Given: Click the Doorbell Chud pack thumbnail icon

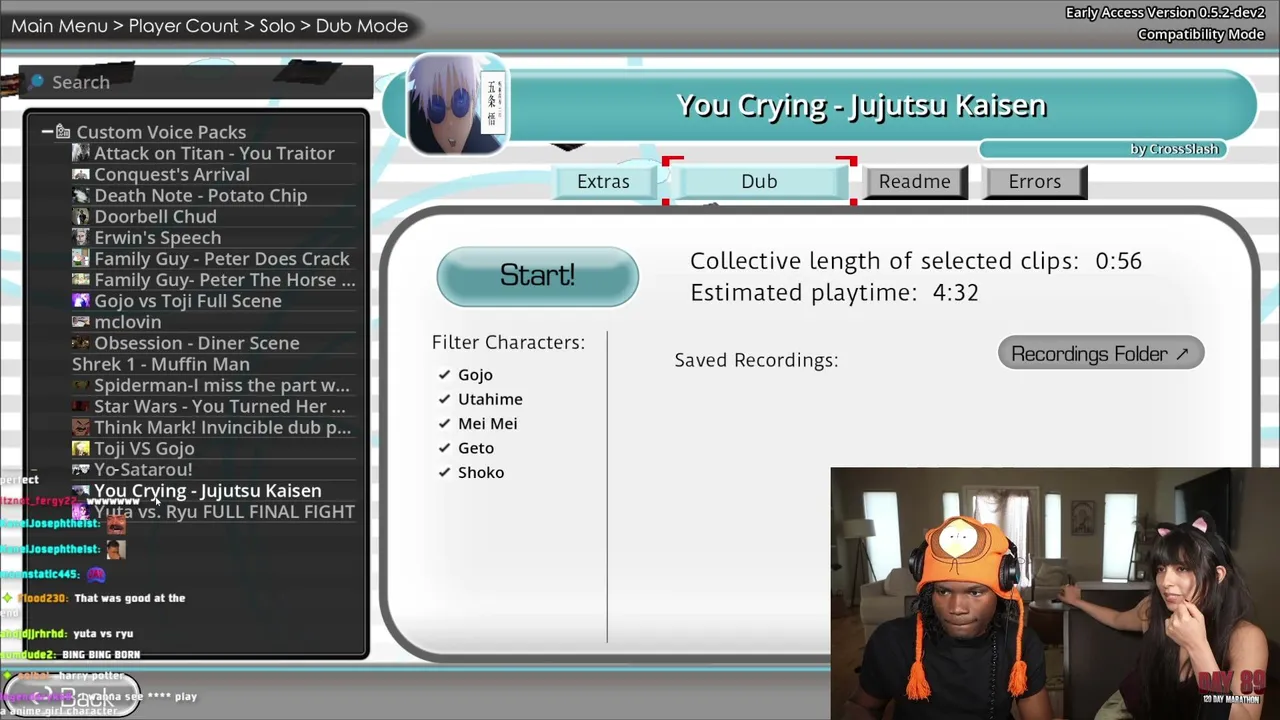Looking at the screenshot, I should pyautogui.click(x=81, y=216).
